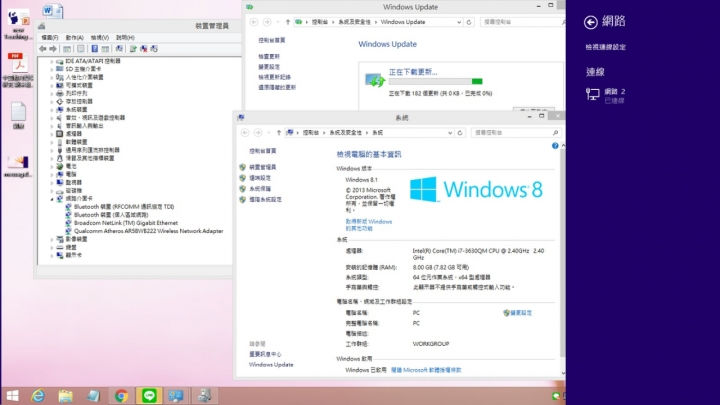Collapse 網路介面卡 node
720x405 pixels.
[51, 199]
